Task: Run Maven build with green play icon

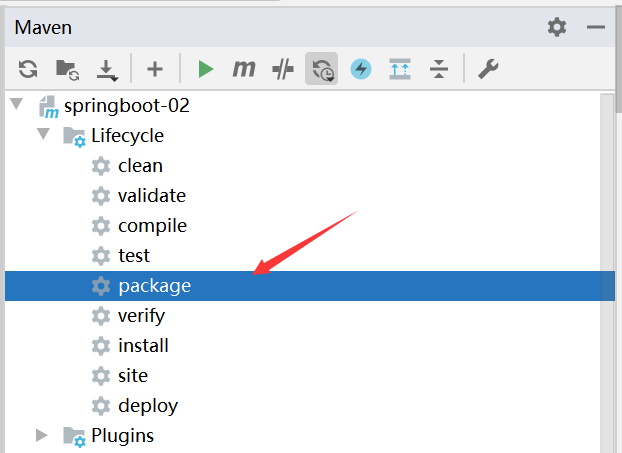Action: [x=205, y=69]
